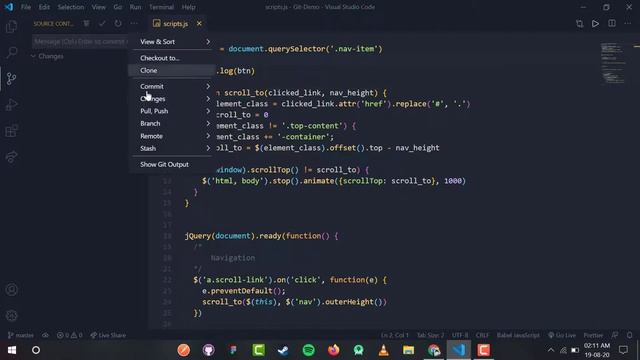Click the errors and warnings indicator

click(70, 335)
